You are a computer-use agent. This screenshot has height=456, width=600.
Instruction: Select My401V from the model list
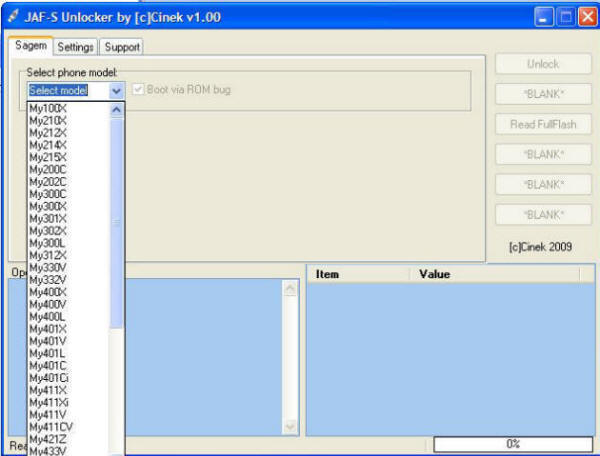coord(69,341)
